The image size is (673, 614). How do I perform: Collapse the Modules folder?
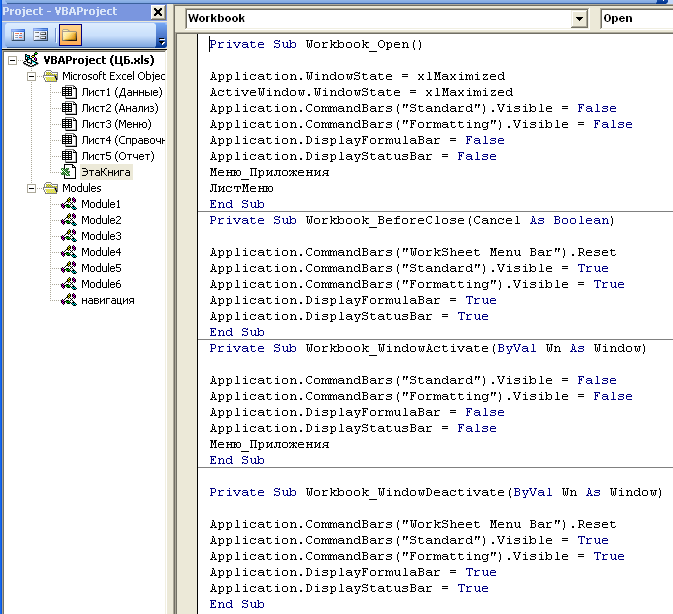click(31, 188)
